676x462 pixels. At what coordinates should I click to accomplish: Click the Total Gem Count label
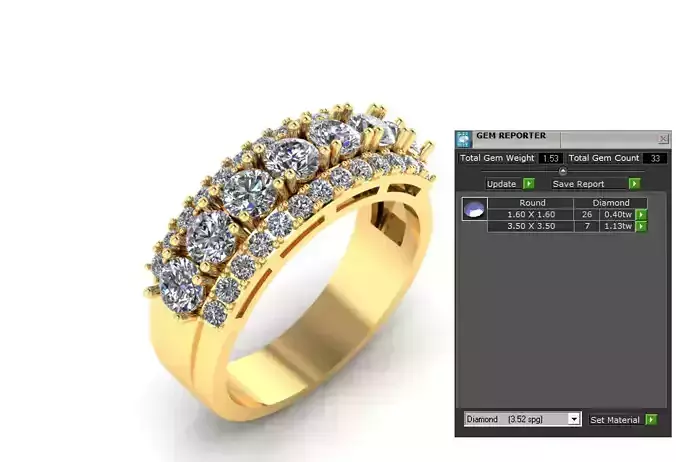[604, 158]
